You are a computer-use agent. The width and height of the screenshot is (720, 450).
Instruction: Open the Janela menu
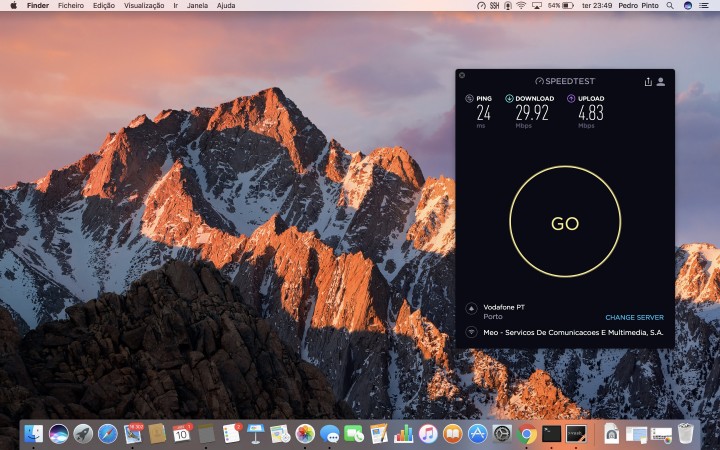(x=198, y=6)
